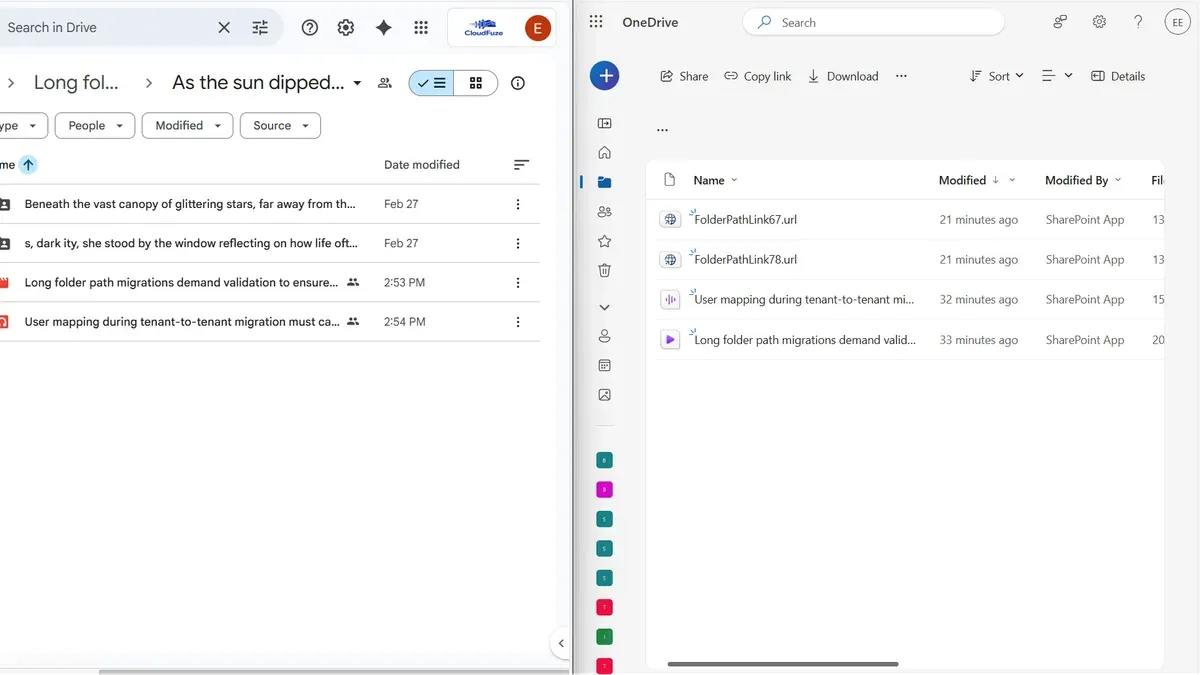Switch Drive to list layout
This screenshot has width=1200, height=675.
coord(431,83)
